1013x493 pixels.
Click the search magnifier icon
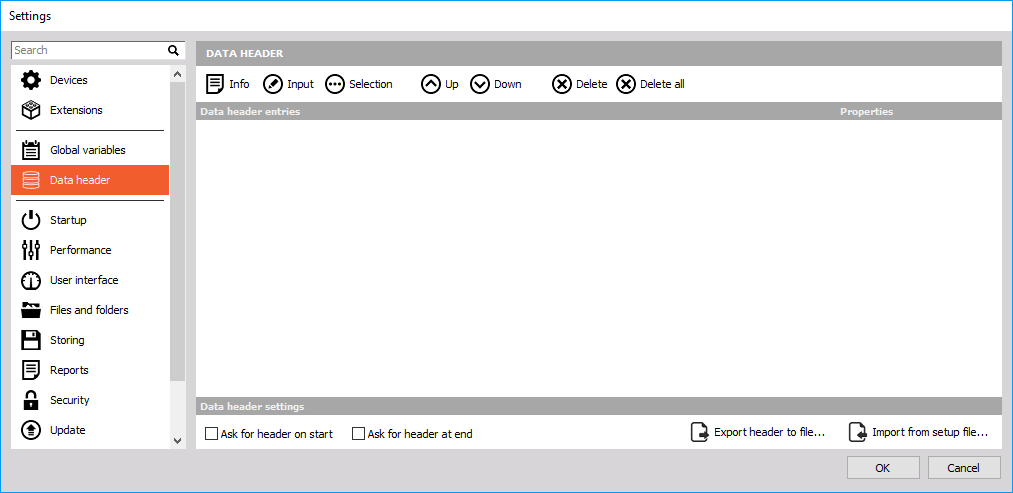coord(173,50)
